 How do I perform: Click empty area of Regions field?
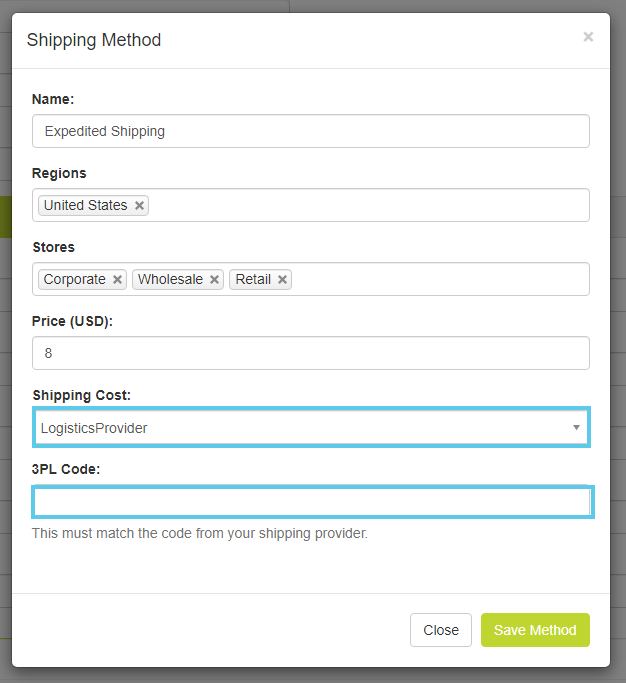pos(370,205)
